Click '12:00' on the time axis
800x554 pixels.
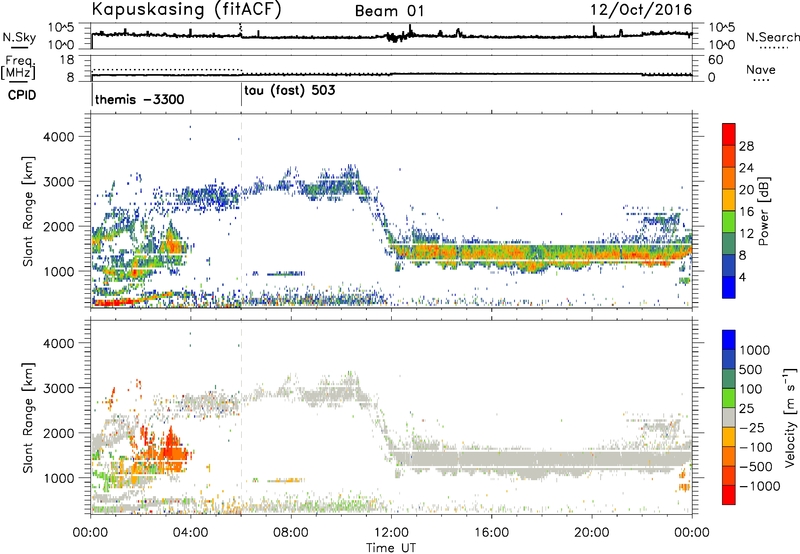(x=391, y=533)
